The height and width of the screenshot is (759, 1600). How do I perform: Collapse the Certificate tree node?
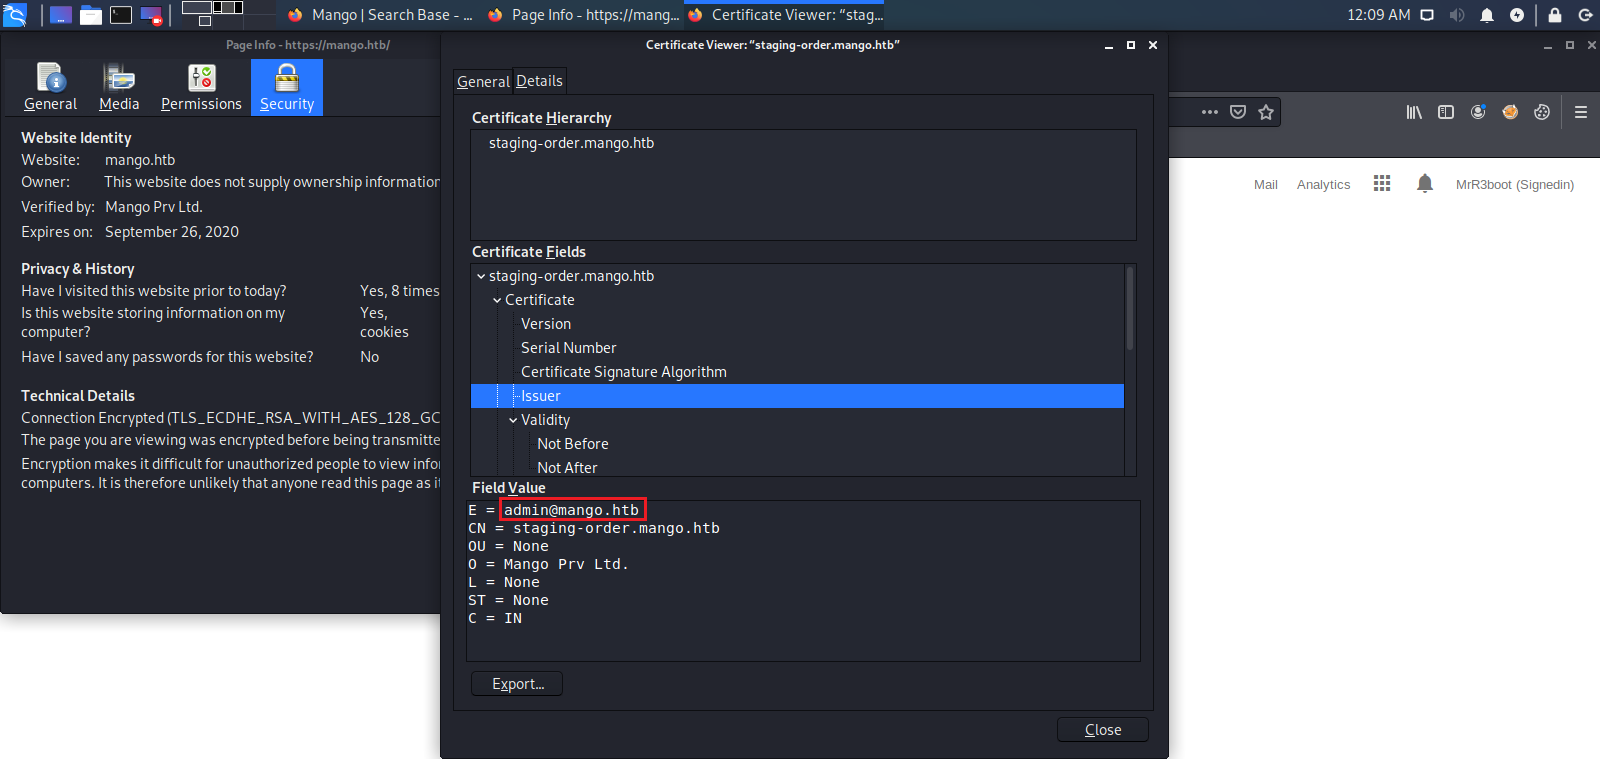click(497, 300)
